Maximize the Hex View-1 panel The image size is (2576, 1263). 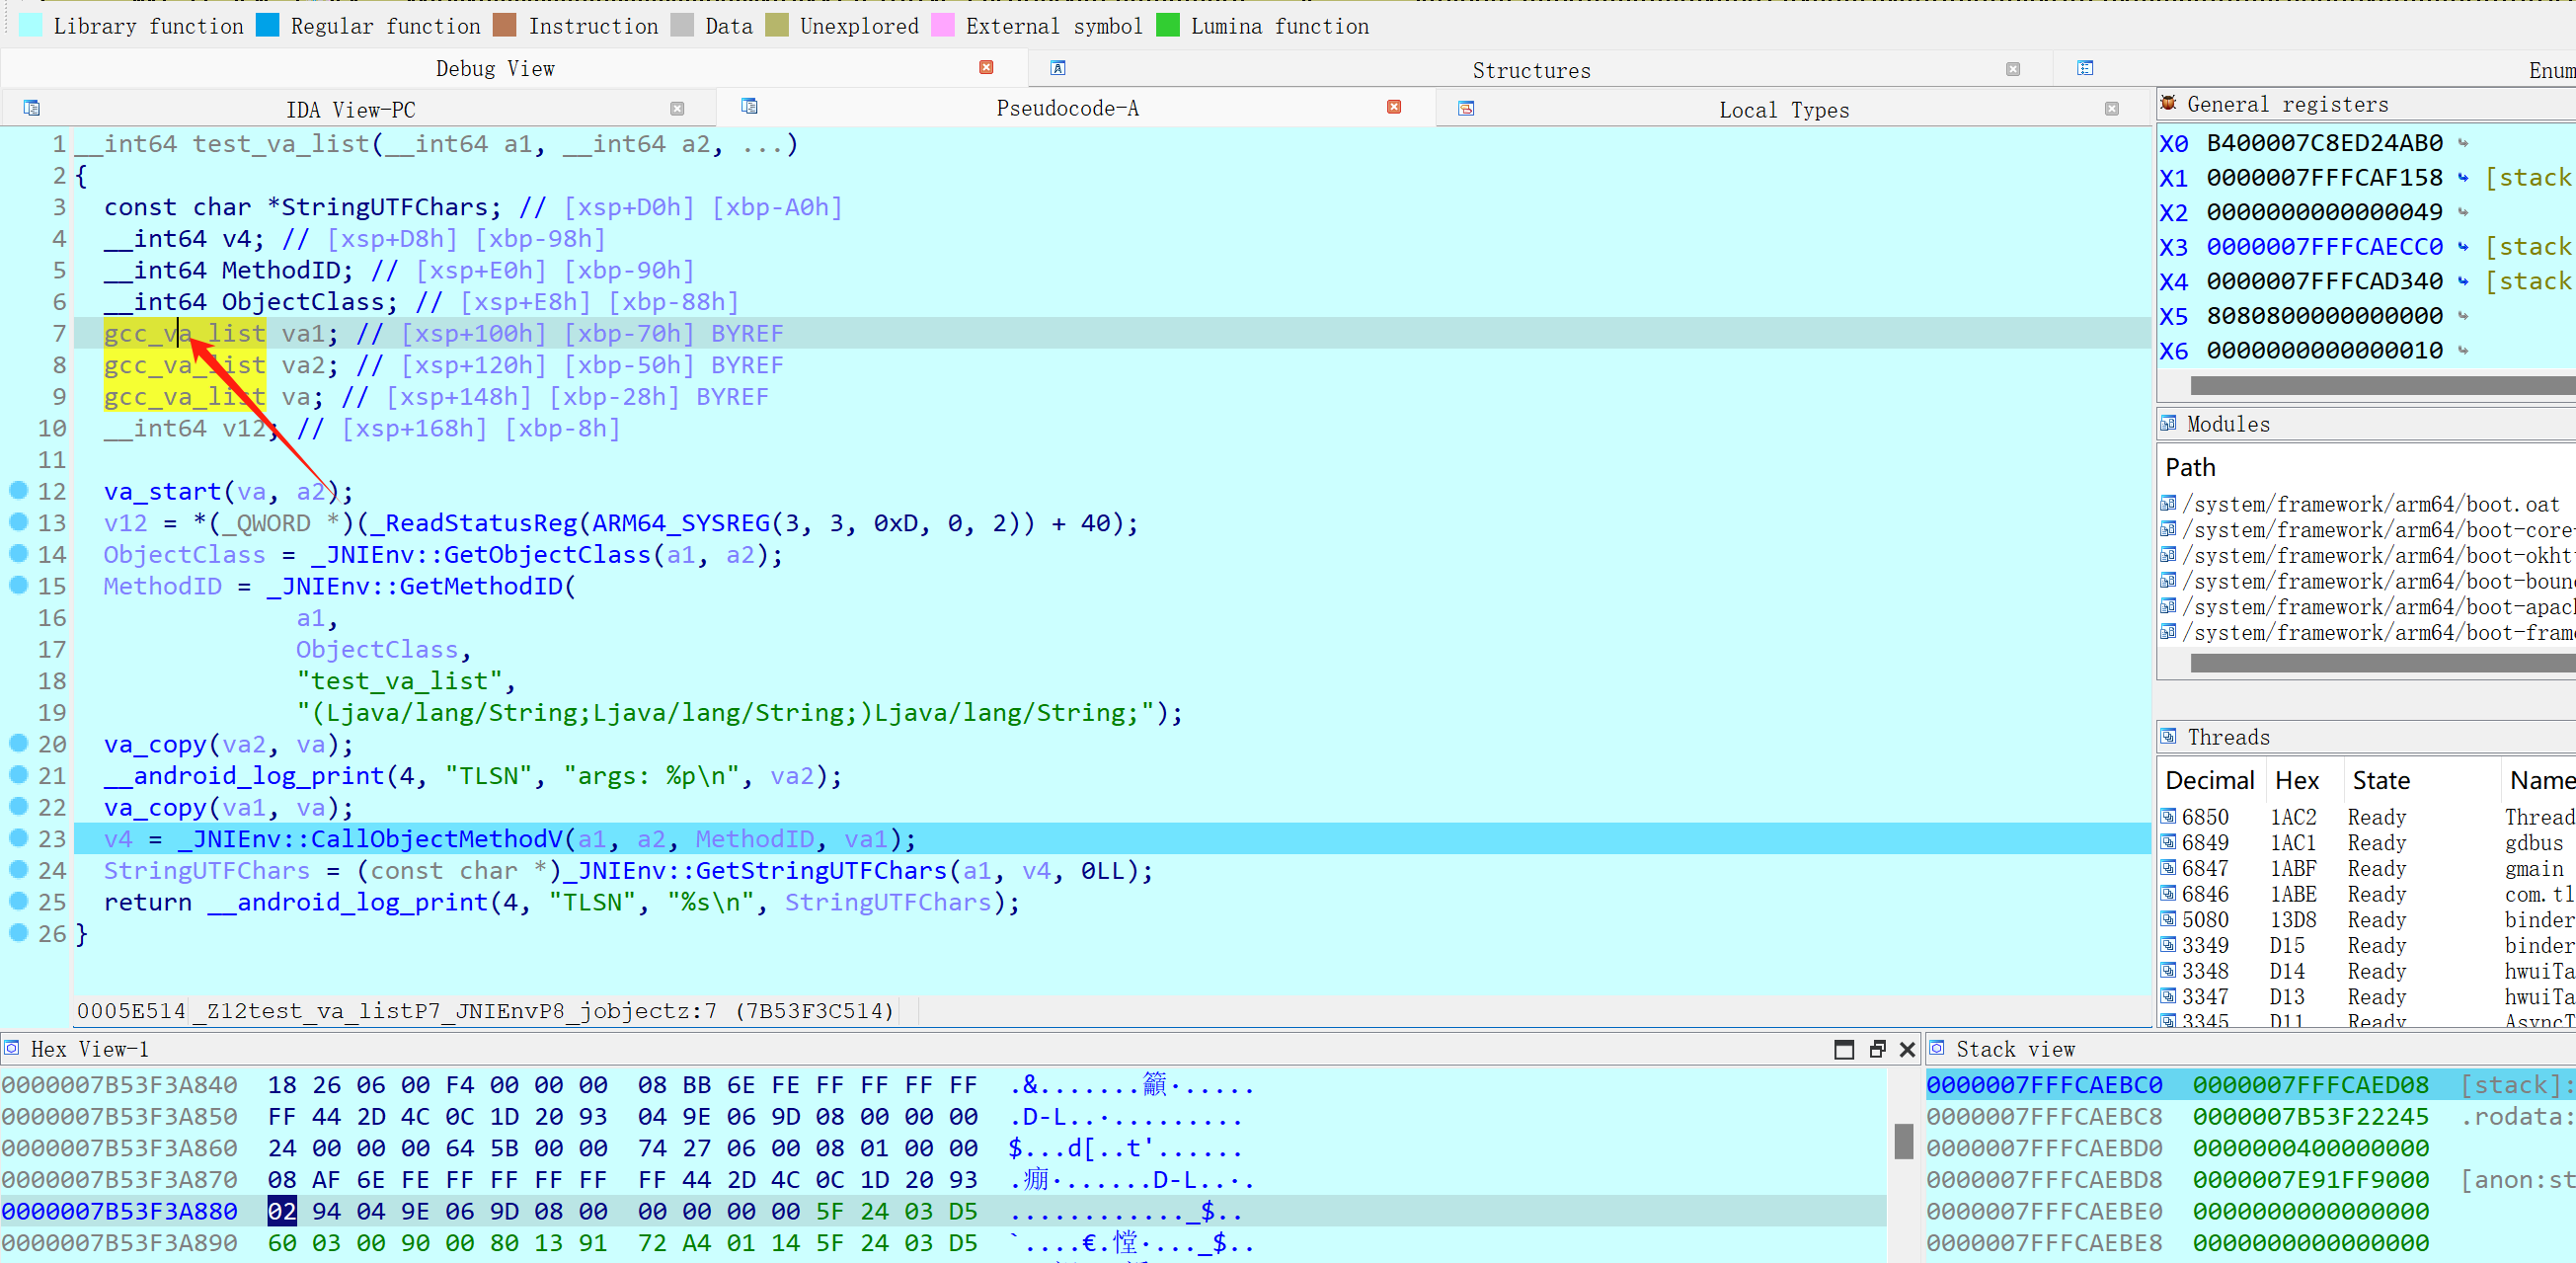pyautogui.click(x=1844, y=1048)
